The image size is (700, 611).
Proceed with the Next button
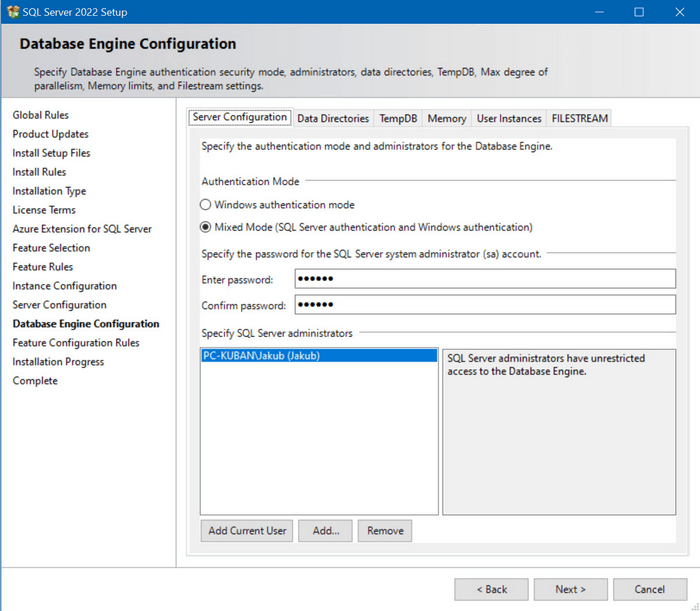click(x=570, y=589)
